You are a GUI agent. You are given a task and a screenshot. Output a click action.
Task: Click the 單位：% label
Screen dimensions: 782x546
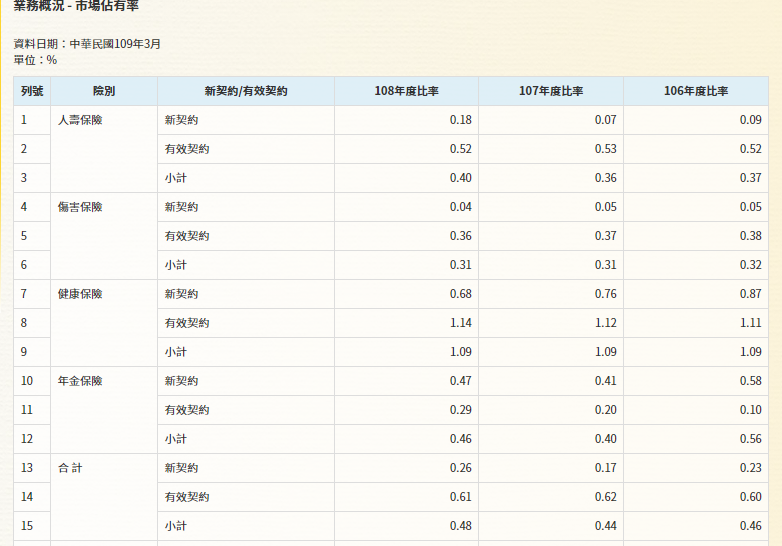click(x=35, y=60)
